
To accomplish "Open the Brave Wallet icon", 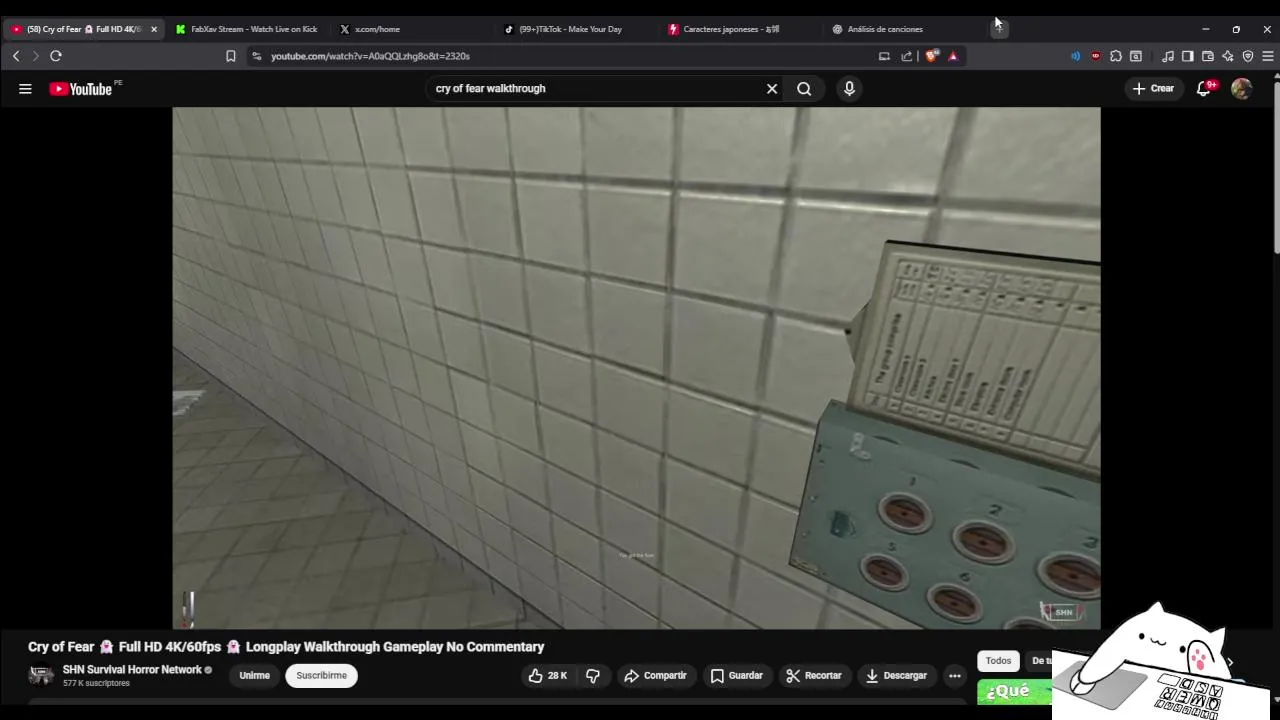I will pyautogui.click(x=1208, y=56).
